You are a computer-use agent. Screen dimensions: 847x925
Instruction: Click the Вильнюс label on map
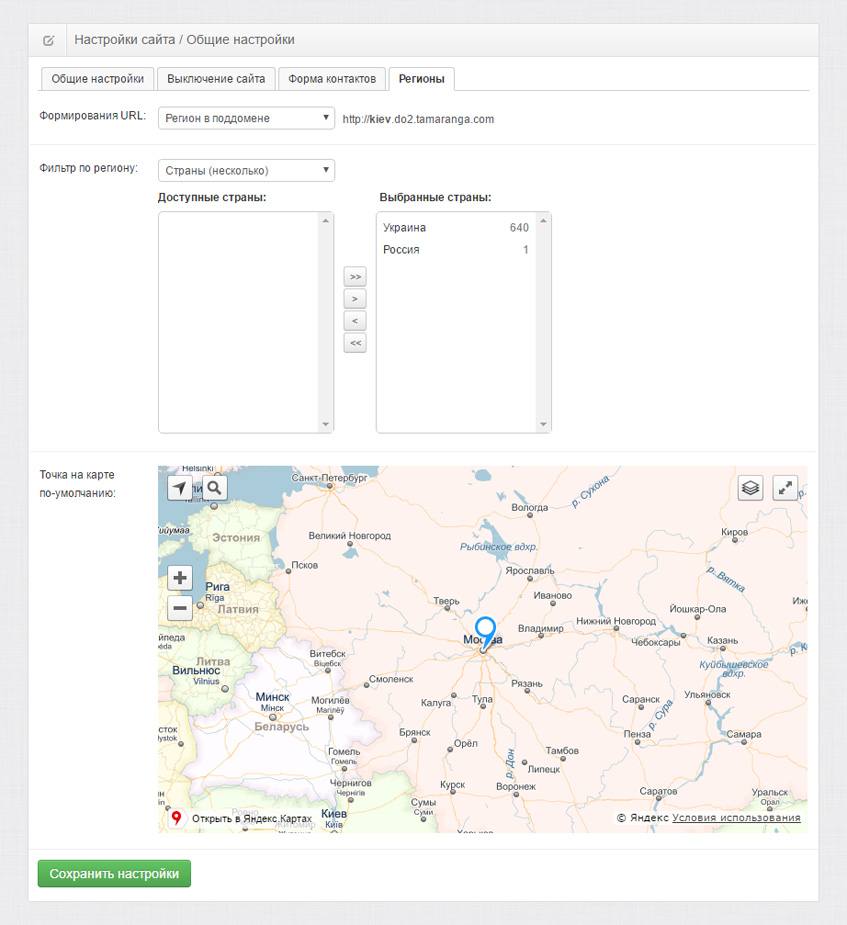point(196,671)
